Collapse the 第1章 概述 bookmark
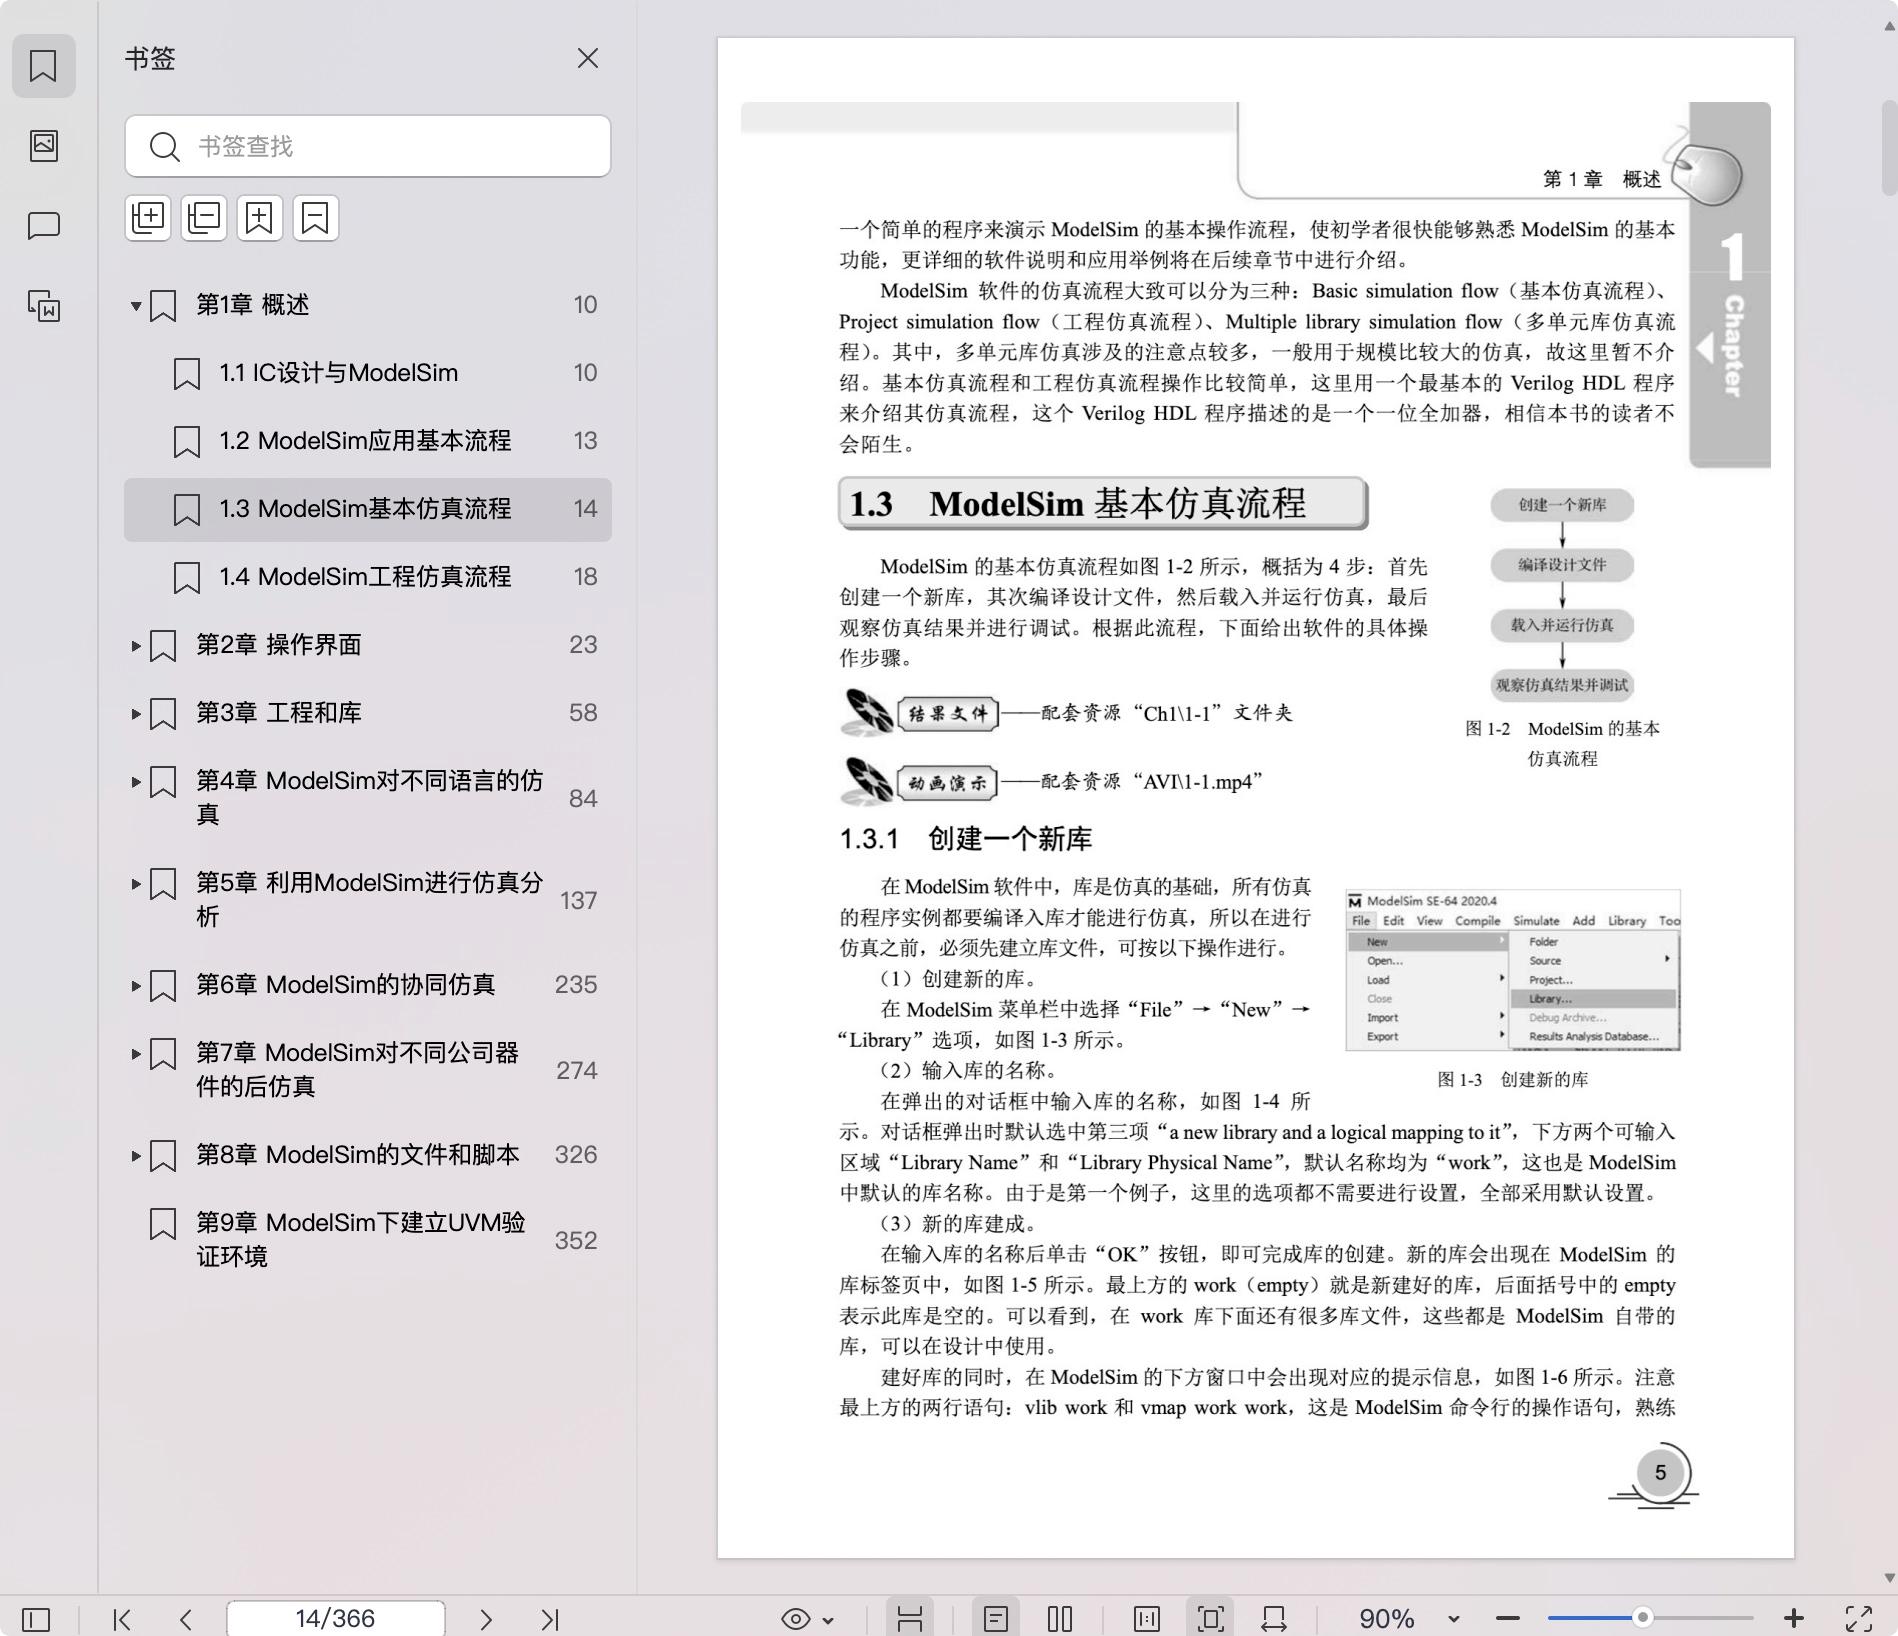 136,305
